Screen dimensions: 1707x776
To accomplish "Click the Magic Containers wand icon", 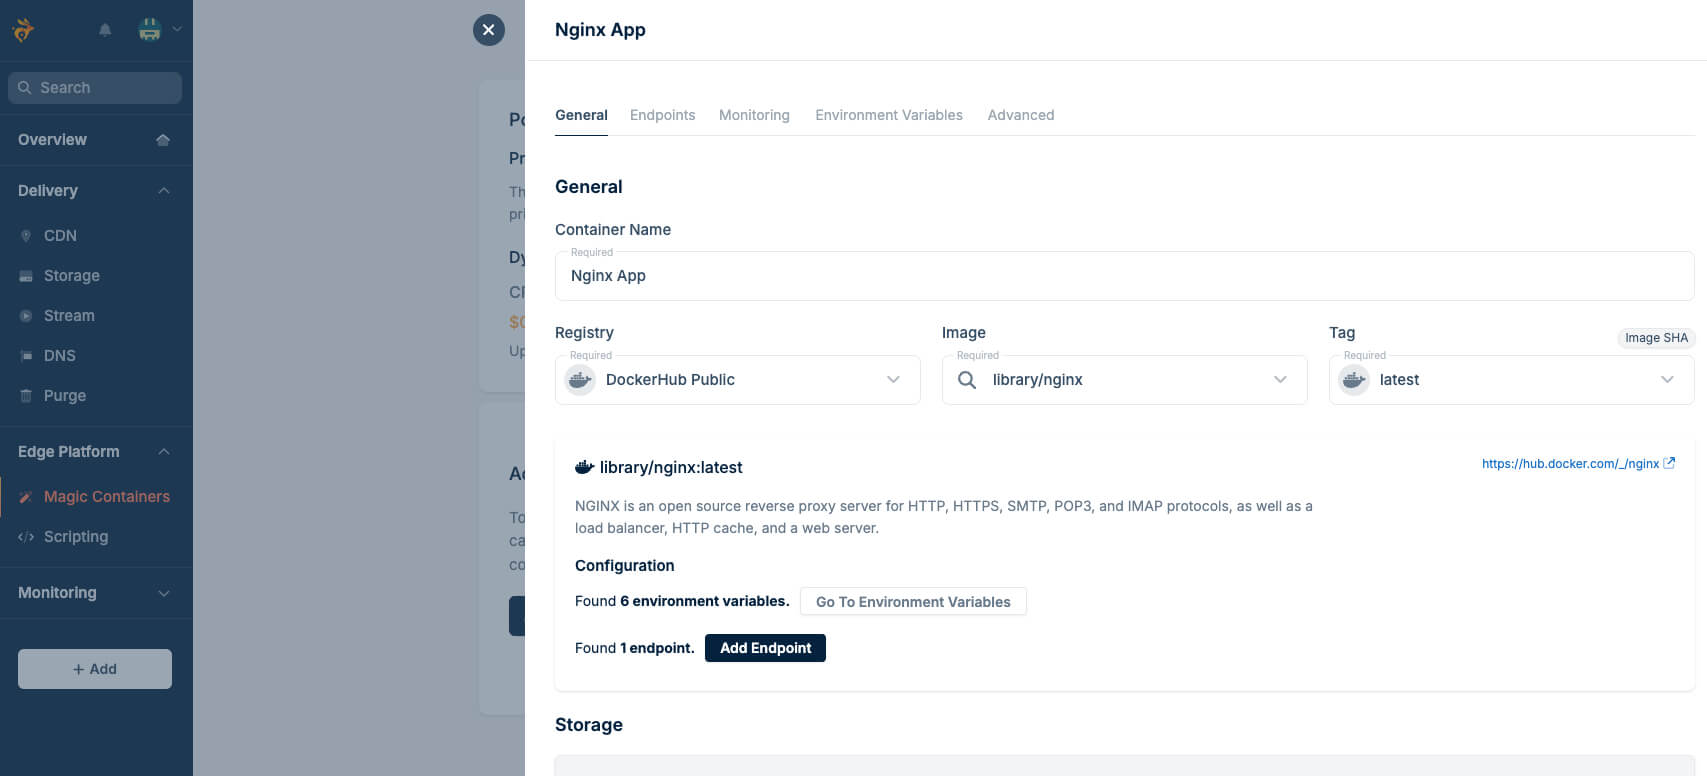I will coord(26,497).
